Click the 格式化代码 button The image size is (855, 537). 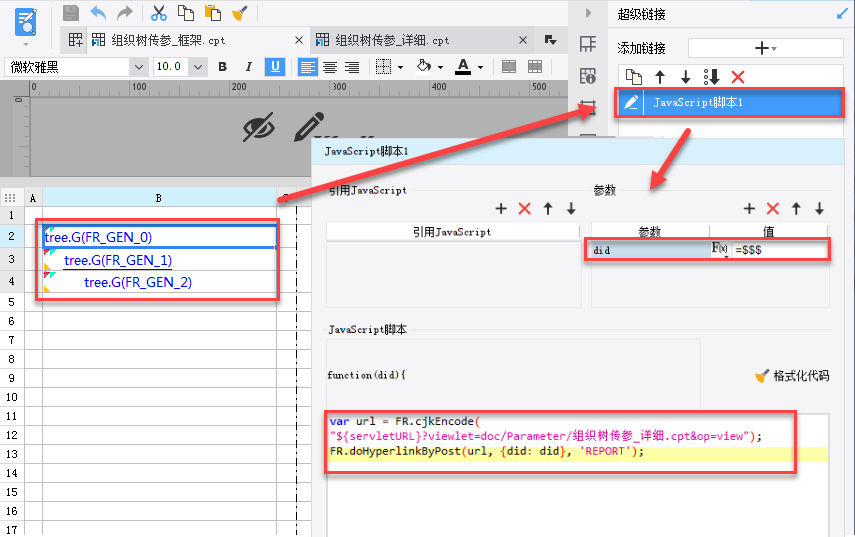click(792, 376)
